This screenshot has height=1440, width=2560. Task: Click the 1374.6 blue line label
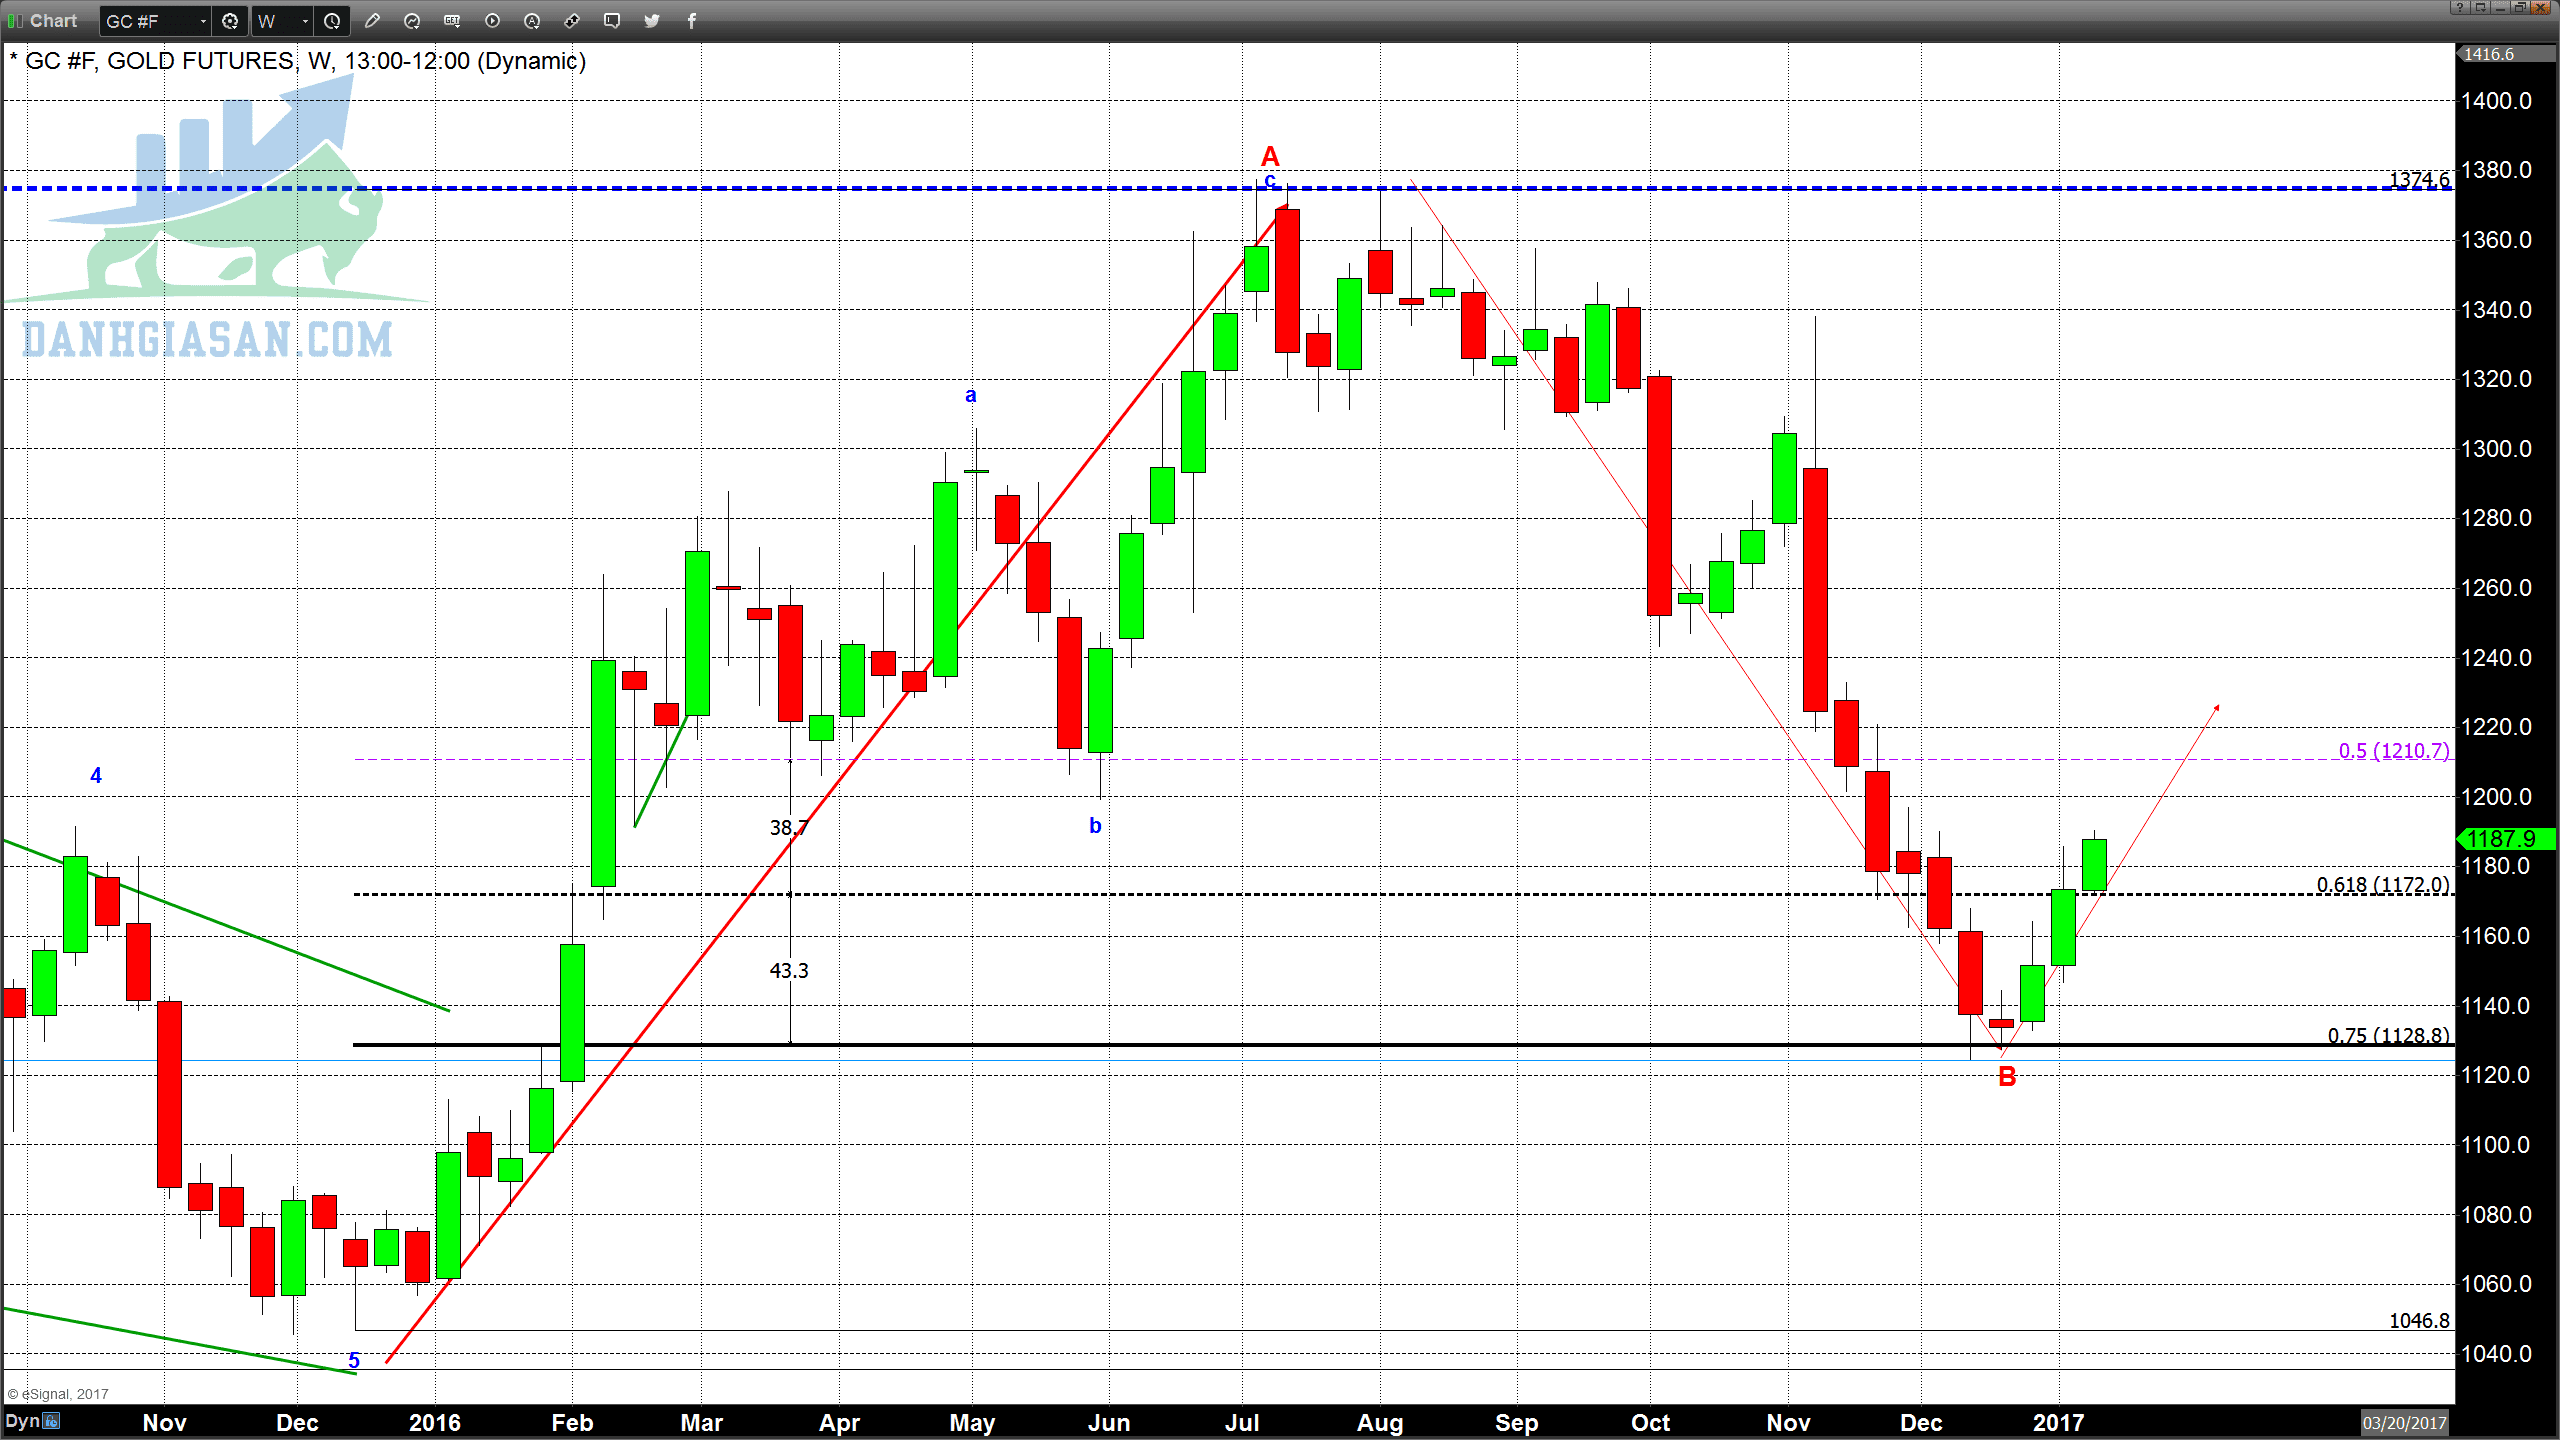[2419, 180]
